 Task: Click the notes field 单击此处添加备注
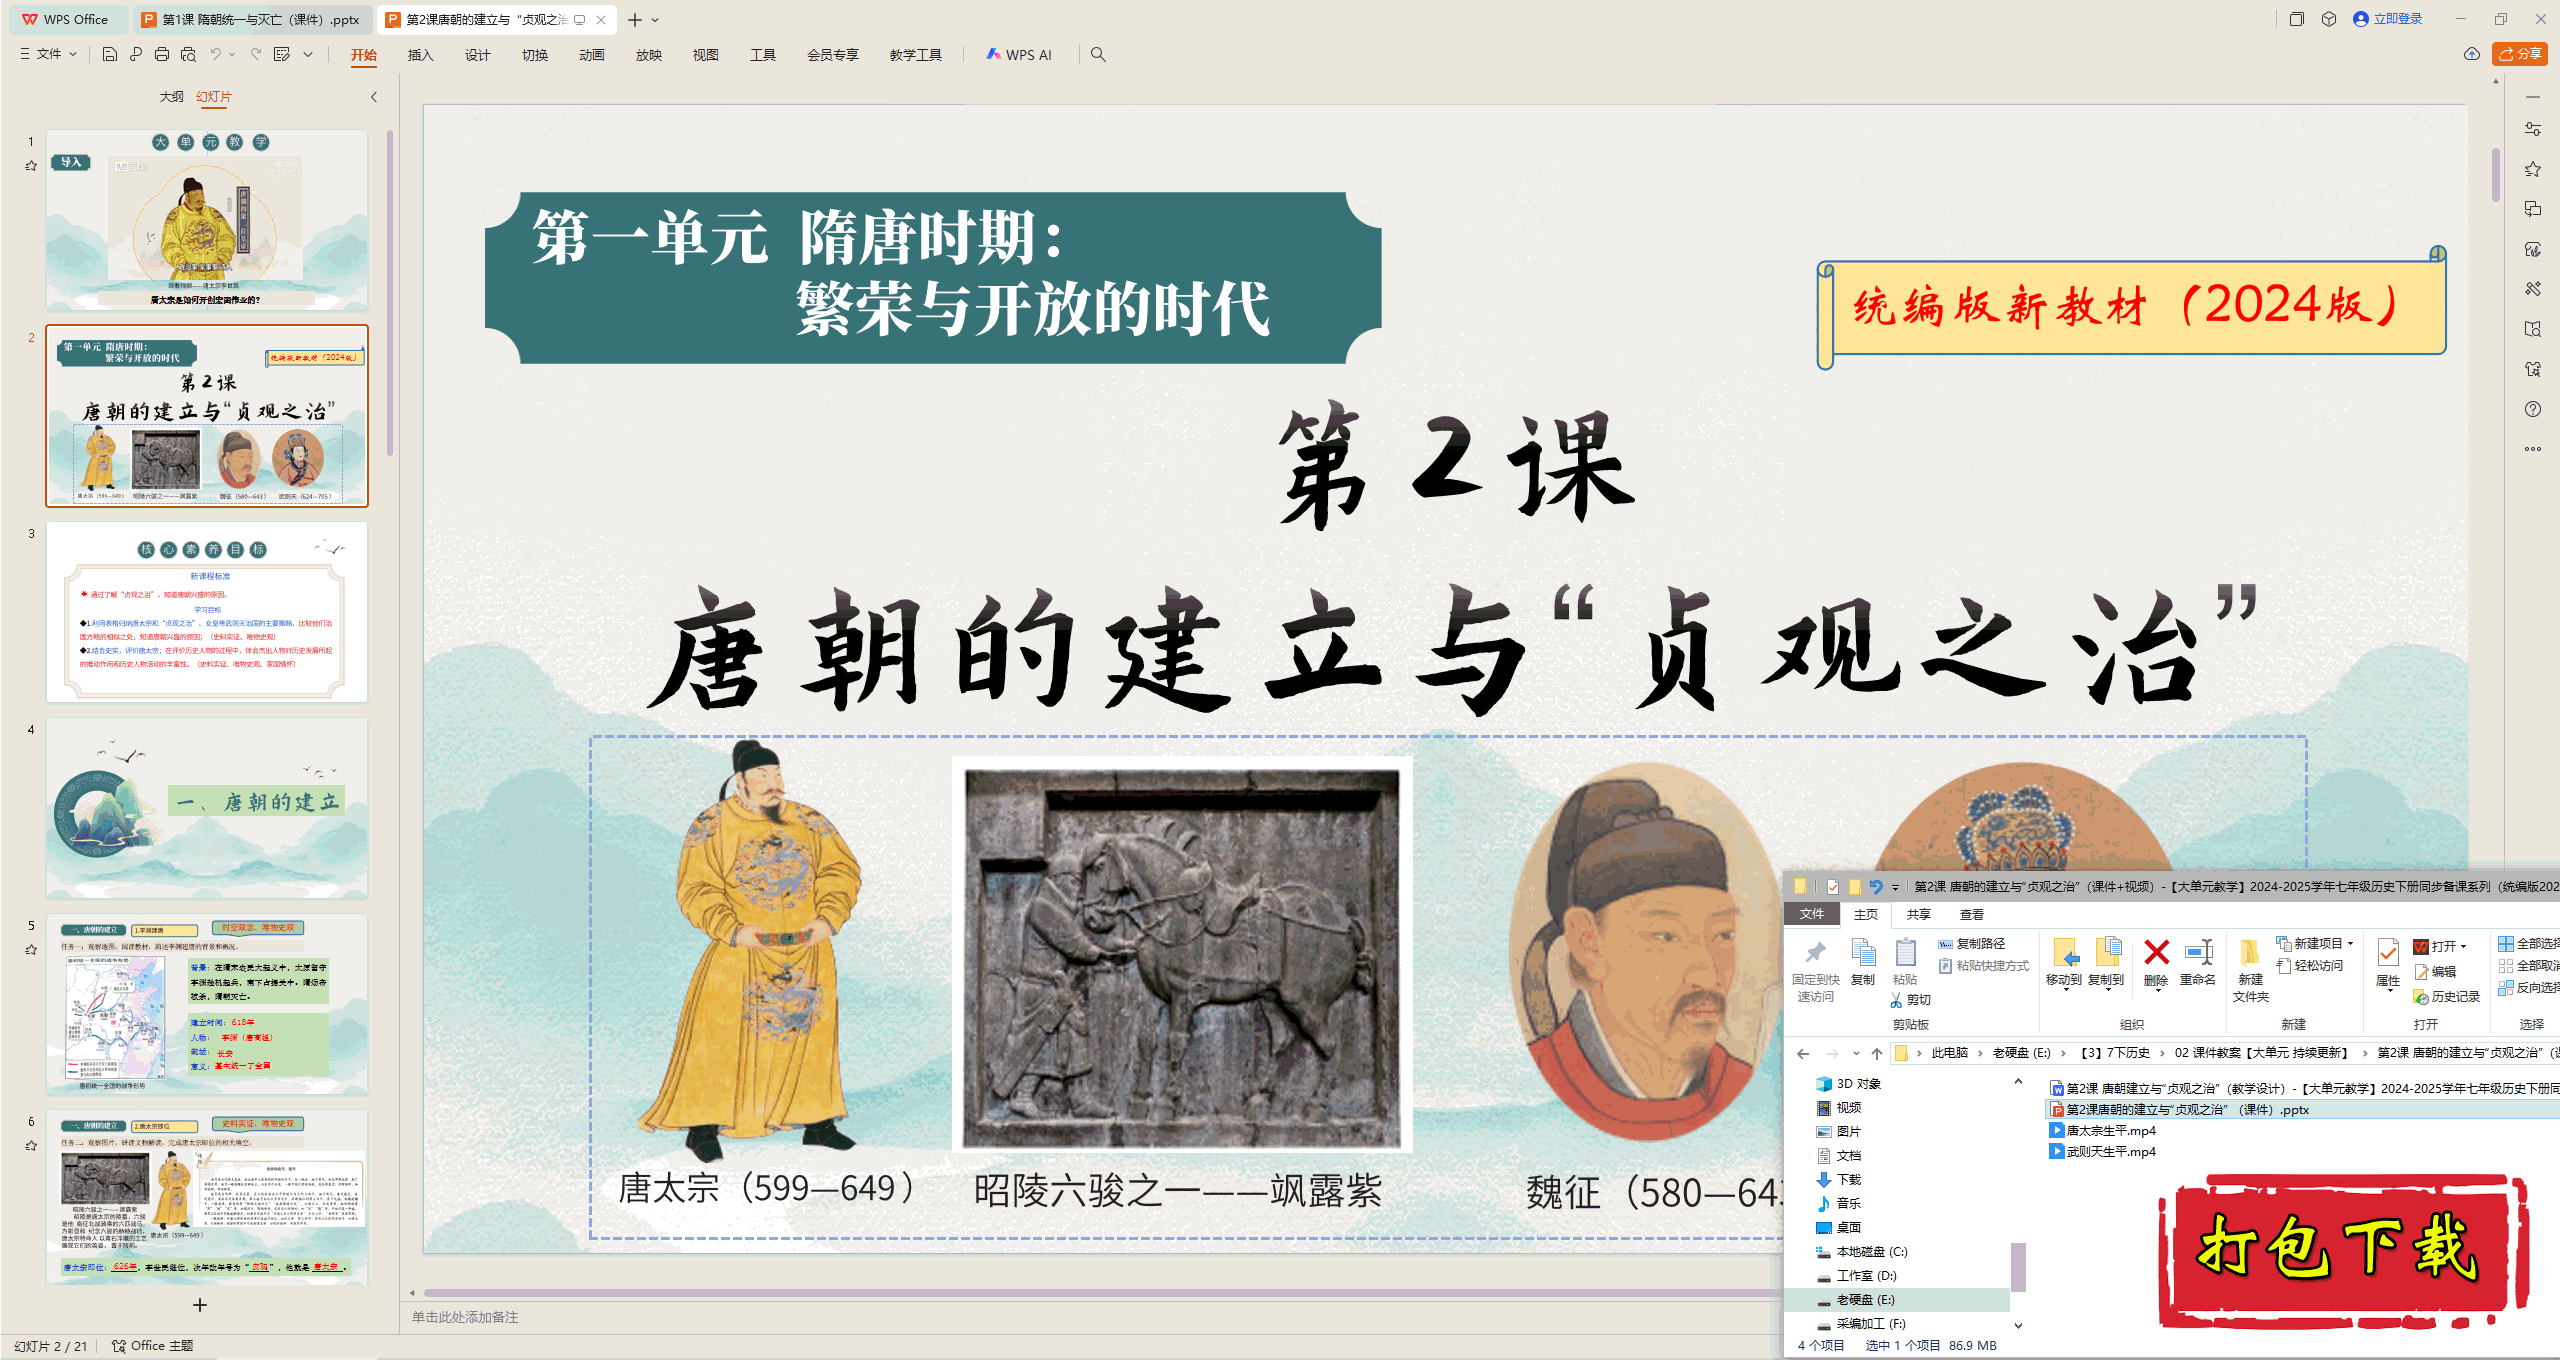[465, 1317]
